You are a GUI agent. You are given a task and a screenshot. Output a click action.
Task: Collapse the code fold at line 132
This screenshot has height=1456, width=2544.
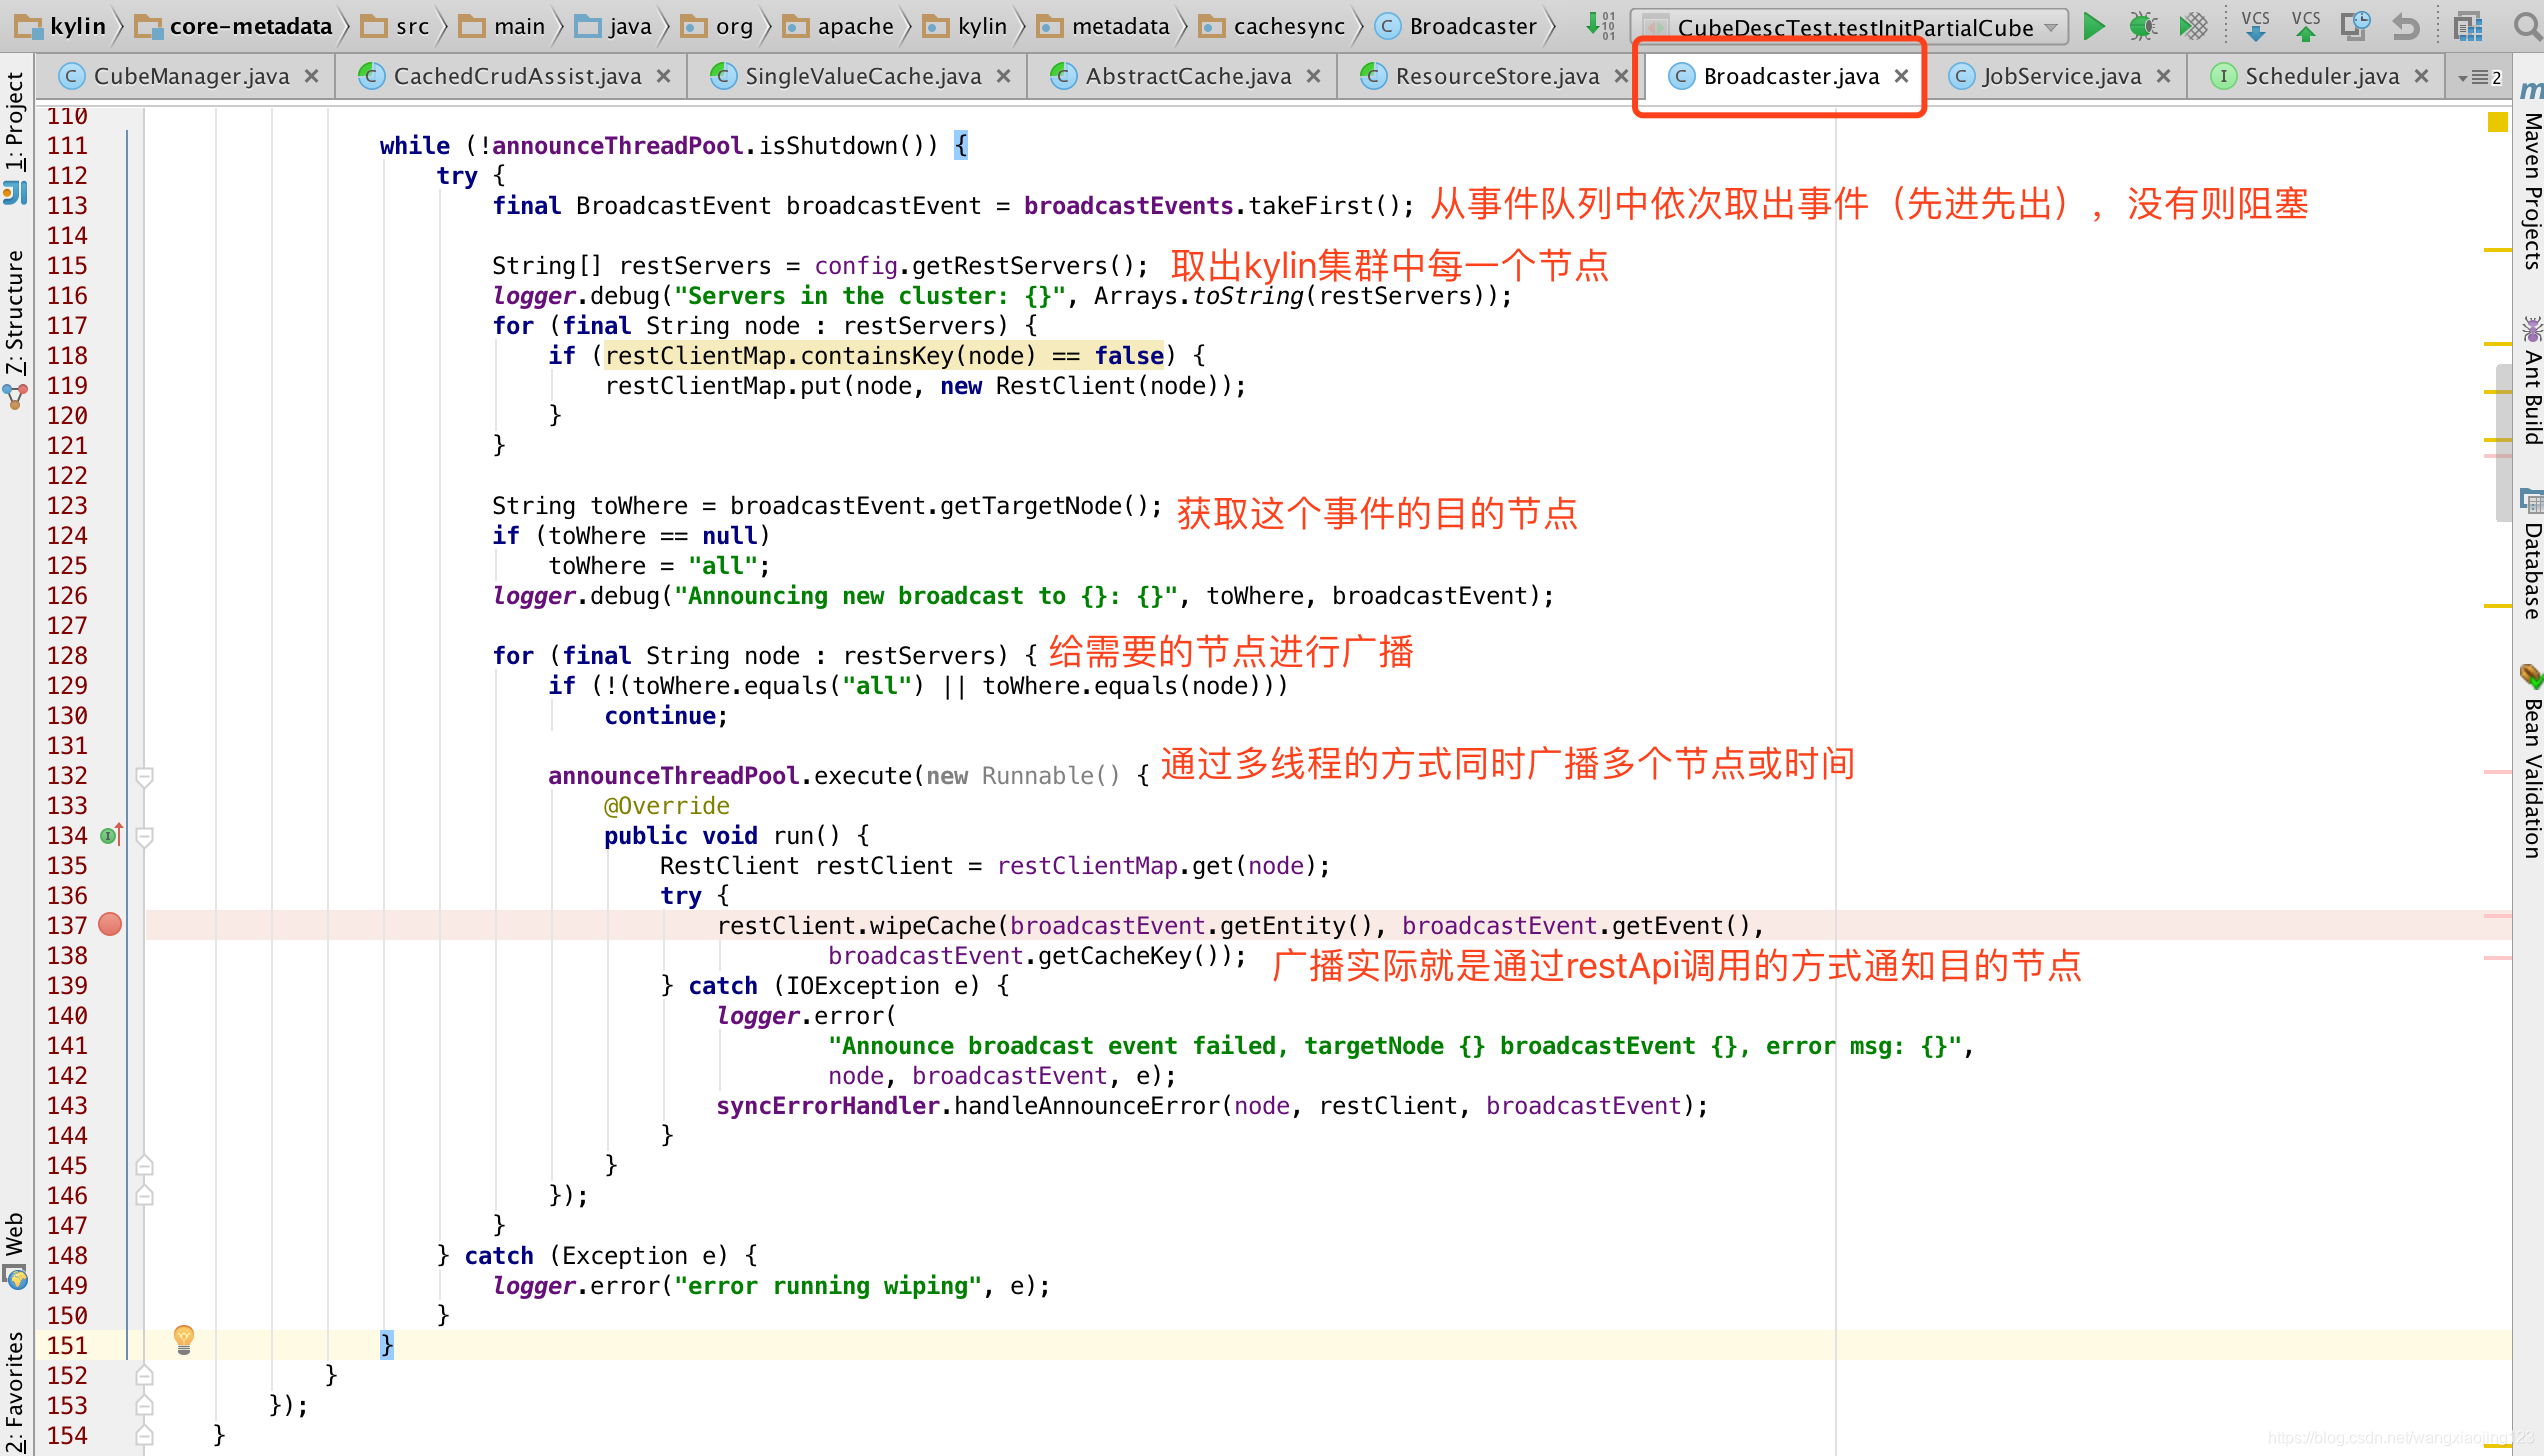[x=144, y=776]
